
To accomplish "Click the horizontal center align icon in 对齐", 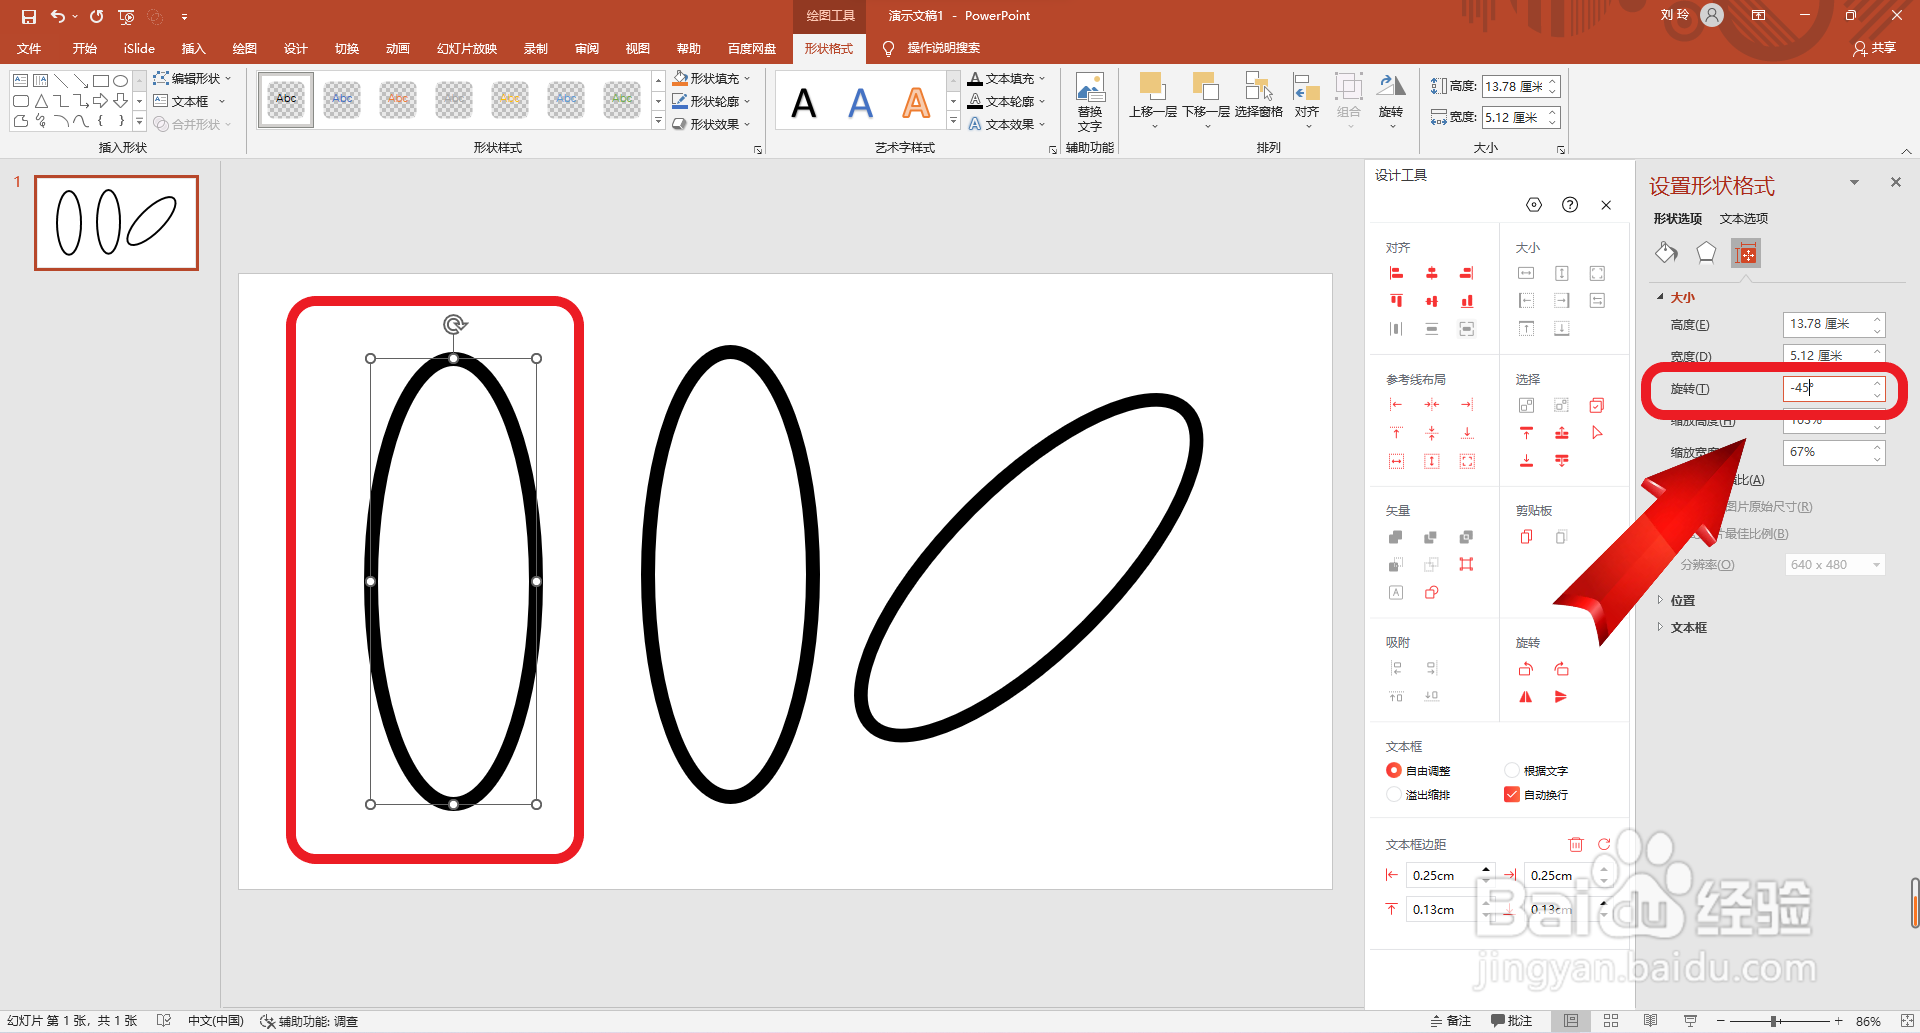I will point(1431,273).
